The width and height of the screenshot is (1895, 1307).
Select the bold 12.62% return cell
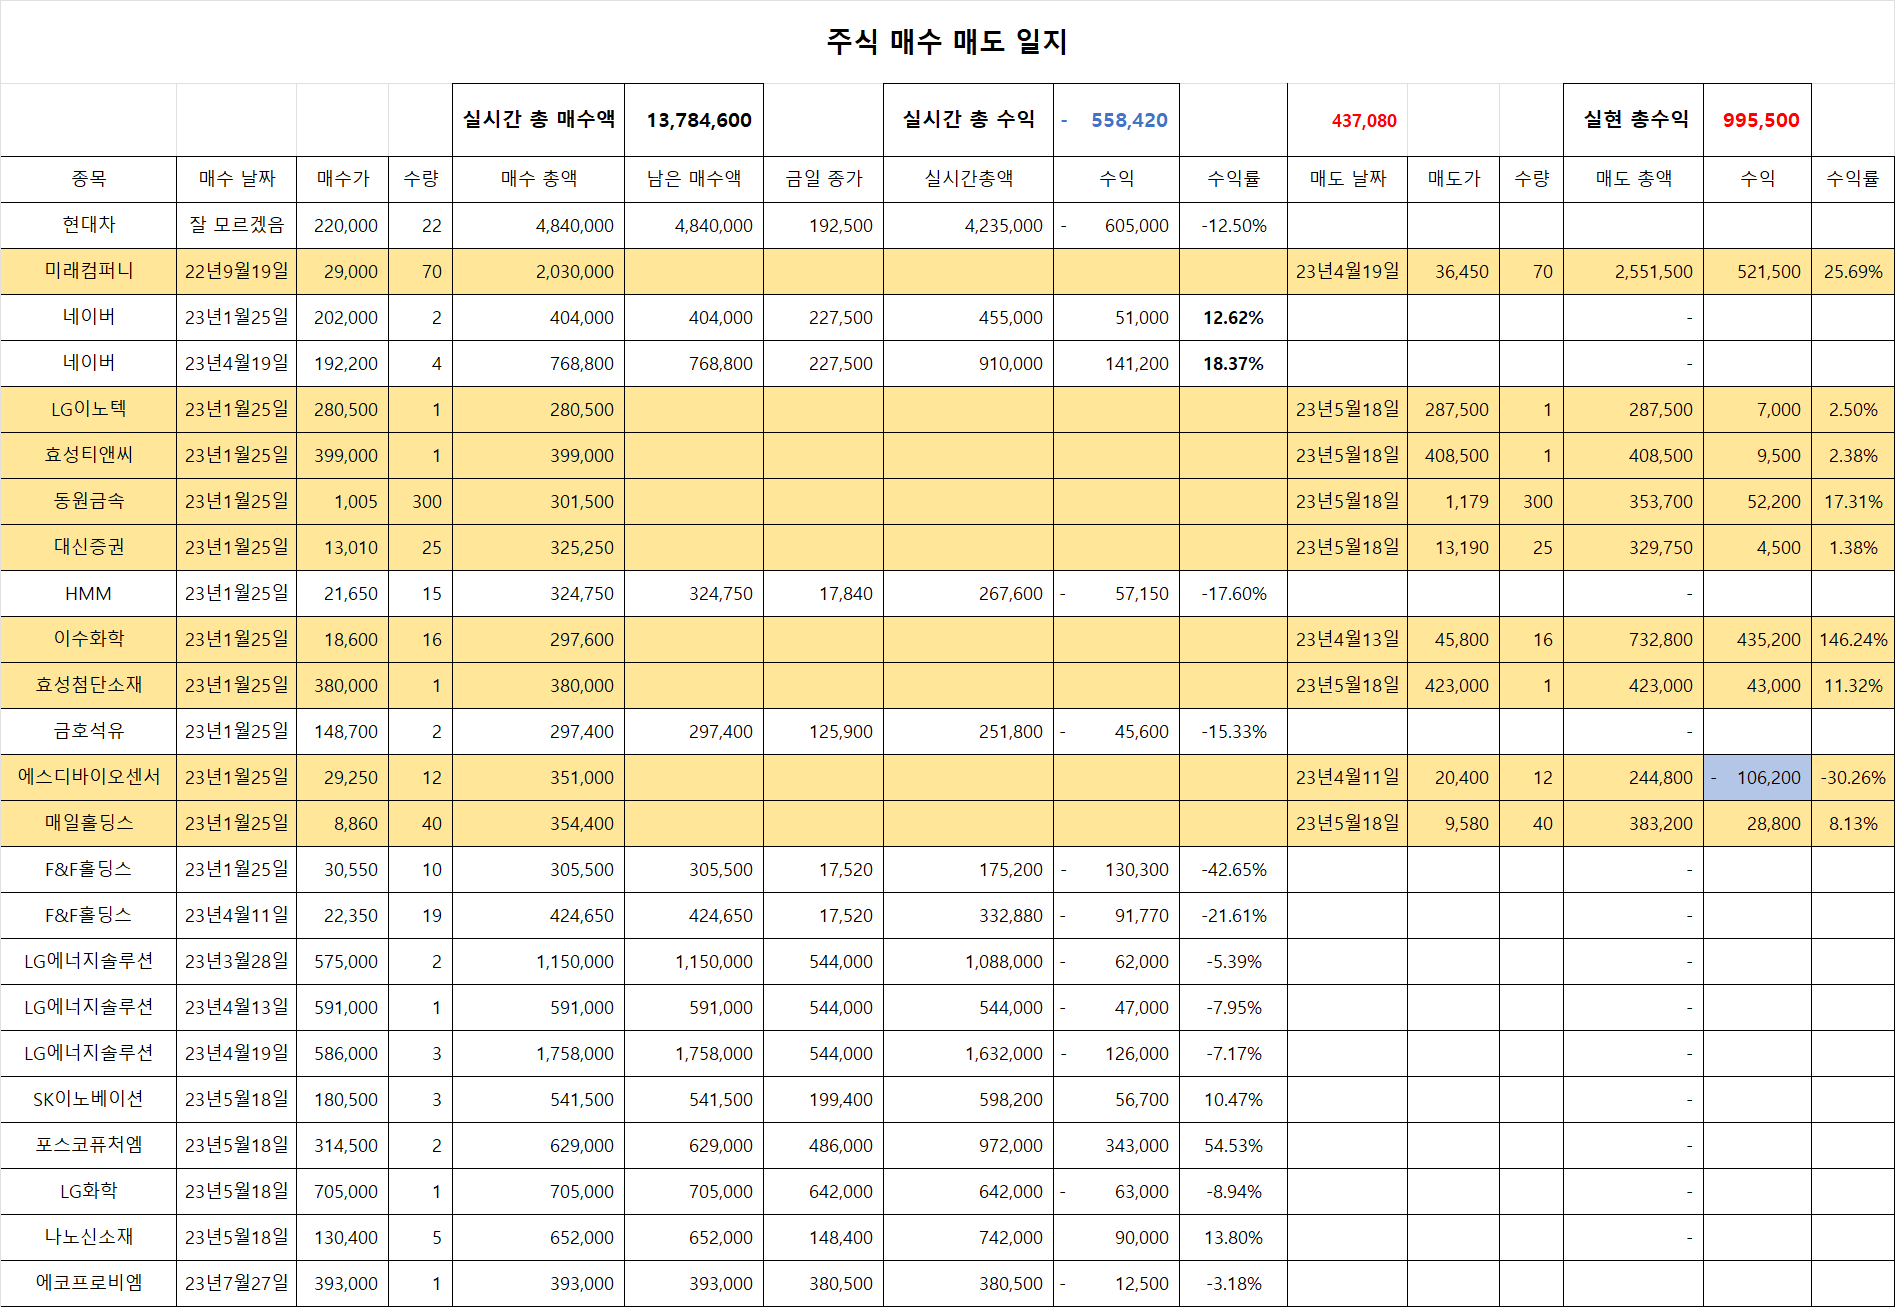pos(1233,317)
